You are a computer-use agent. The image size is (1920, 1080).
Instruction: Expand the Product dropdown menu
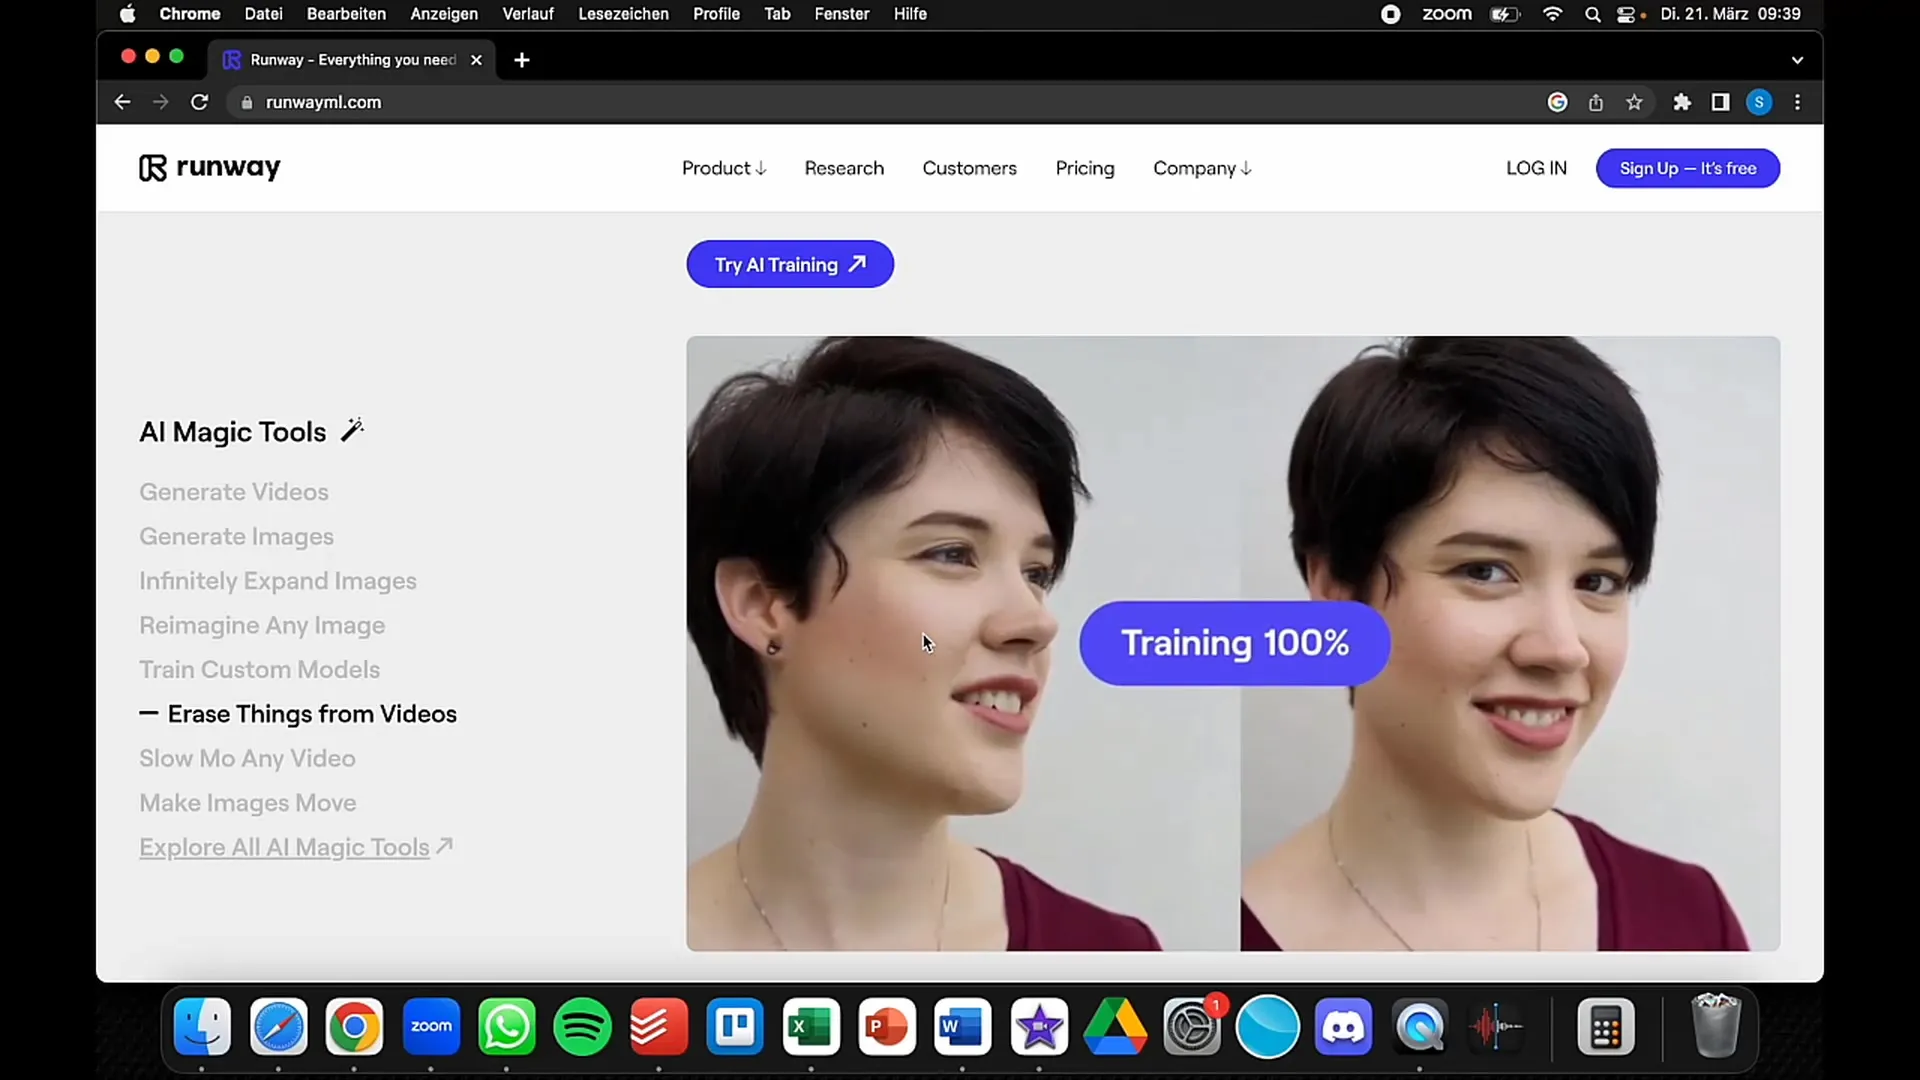click(x=723, y=167)
